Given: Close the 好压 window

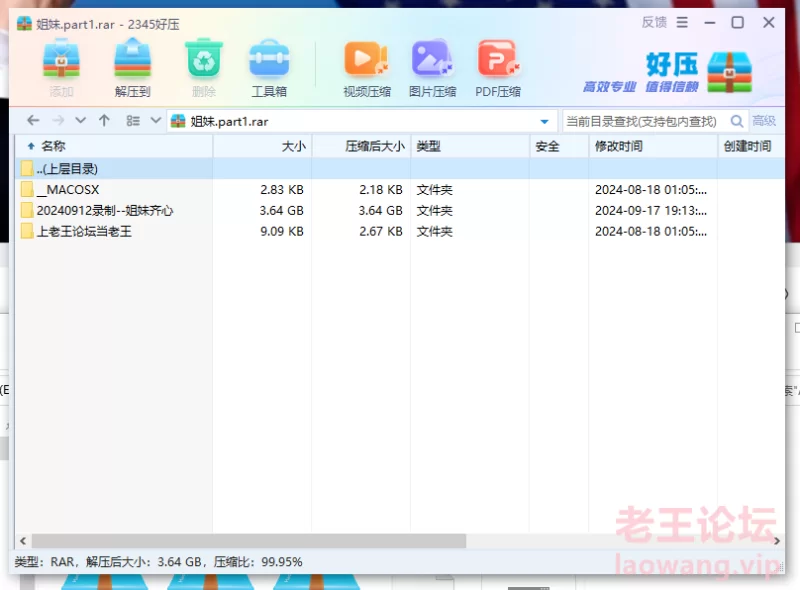Looking at the screenshot, I should pos(769,22).
